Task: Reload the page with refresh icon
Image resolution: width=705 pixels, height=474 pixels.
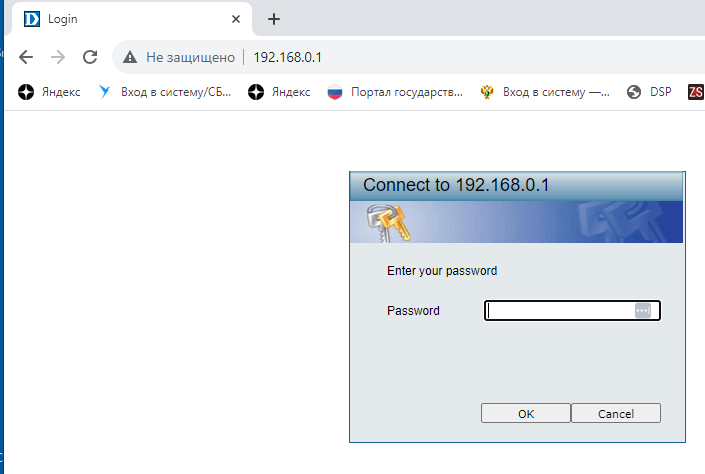Action: tap(90, 57)
